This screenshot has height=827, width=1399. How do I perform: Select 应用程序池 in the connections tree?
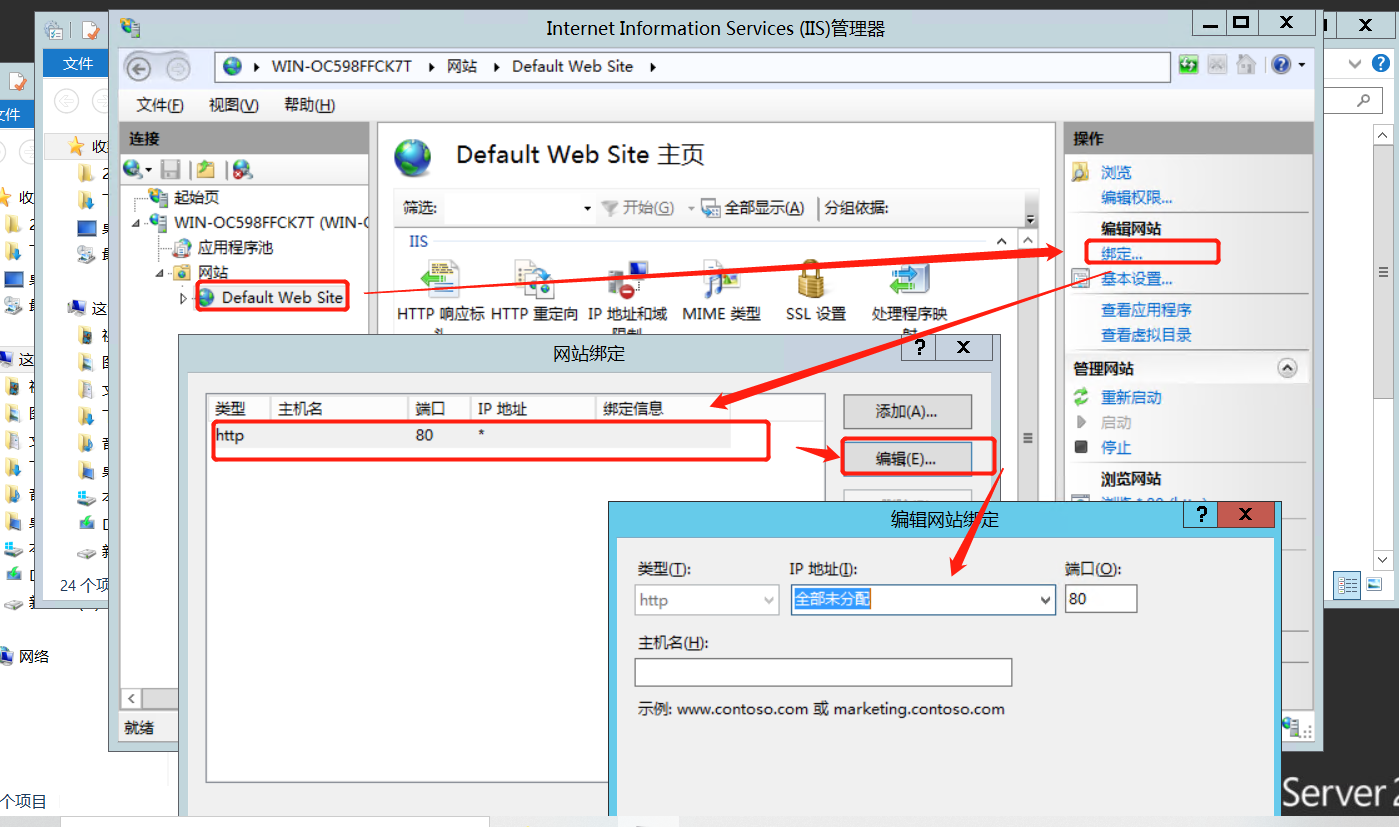coord(235,247)
